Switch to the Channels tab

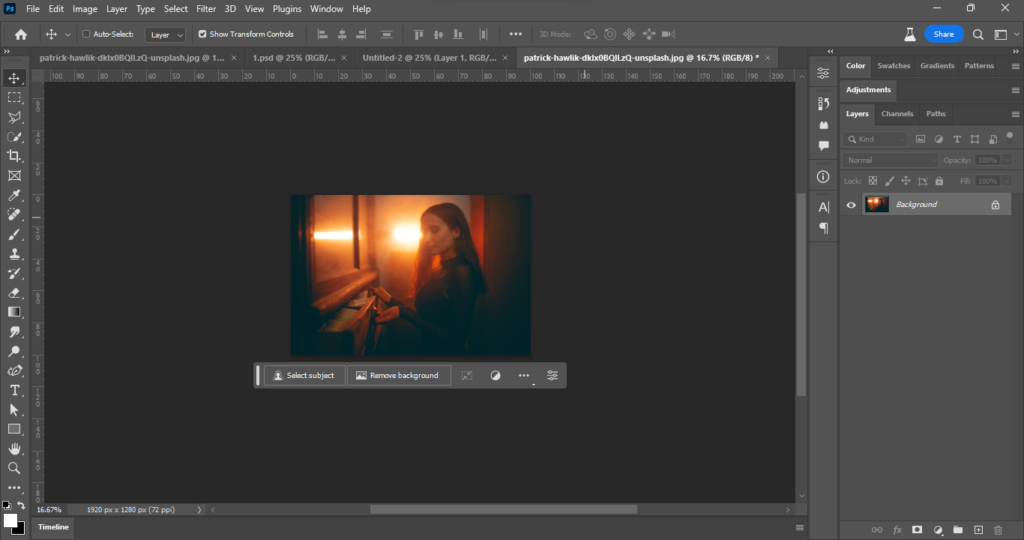pyautogui.click(x=897, y=114)
